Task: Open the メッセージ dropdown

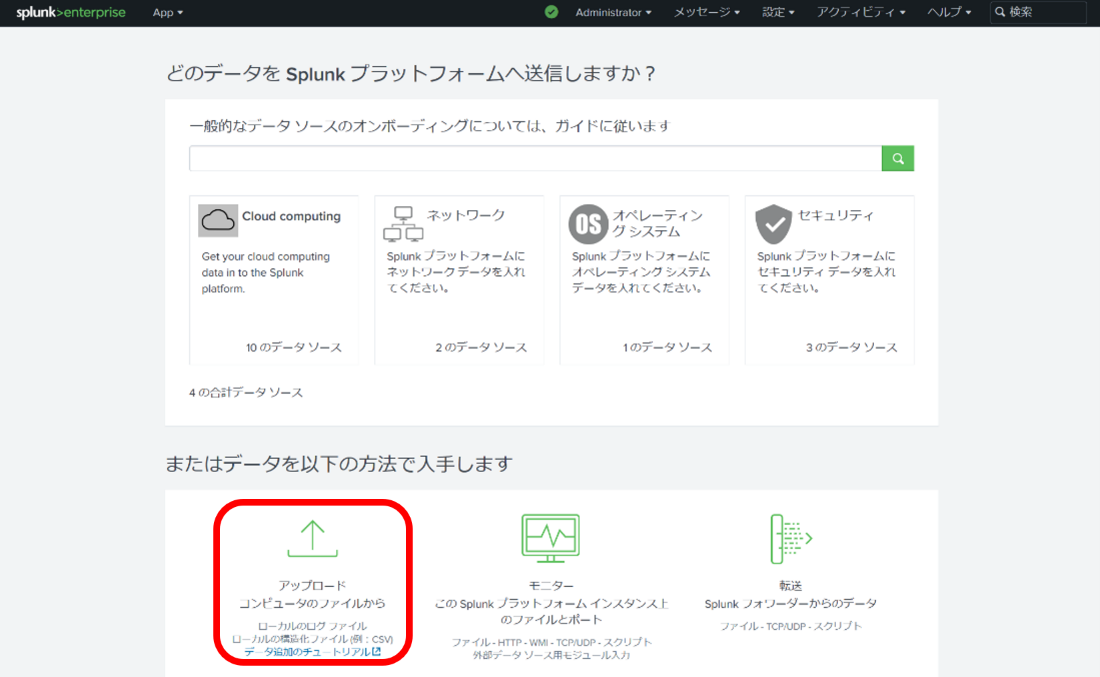Action: click(706, 12)
